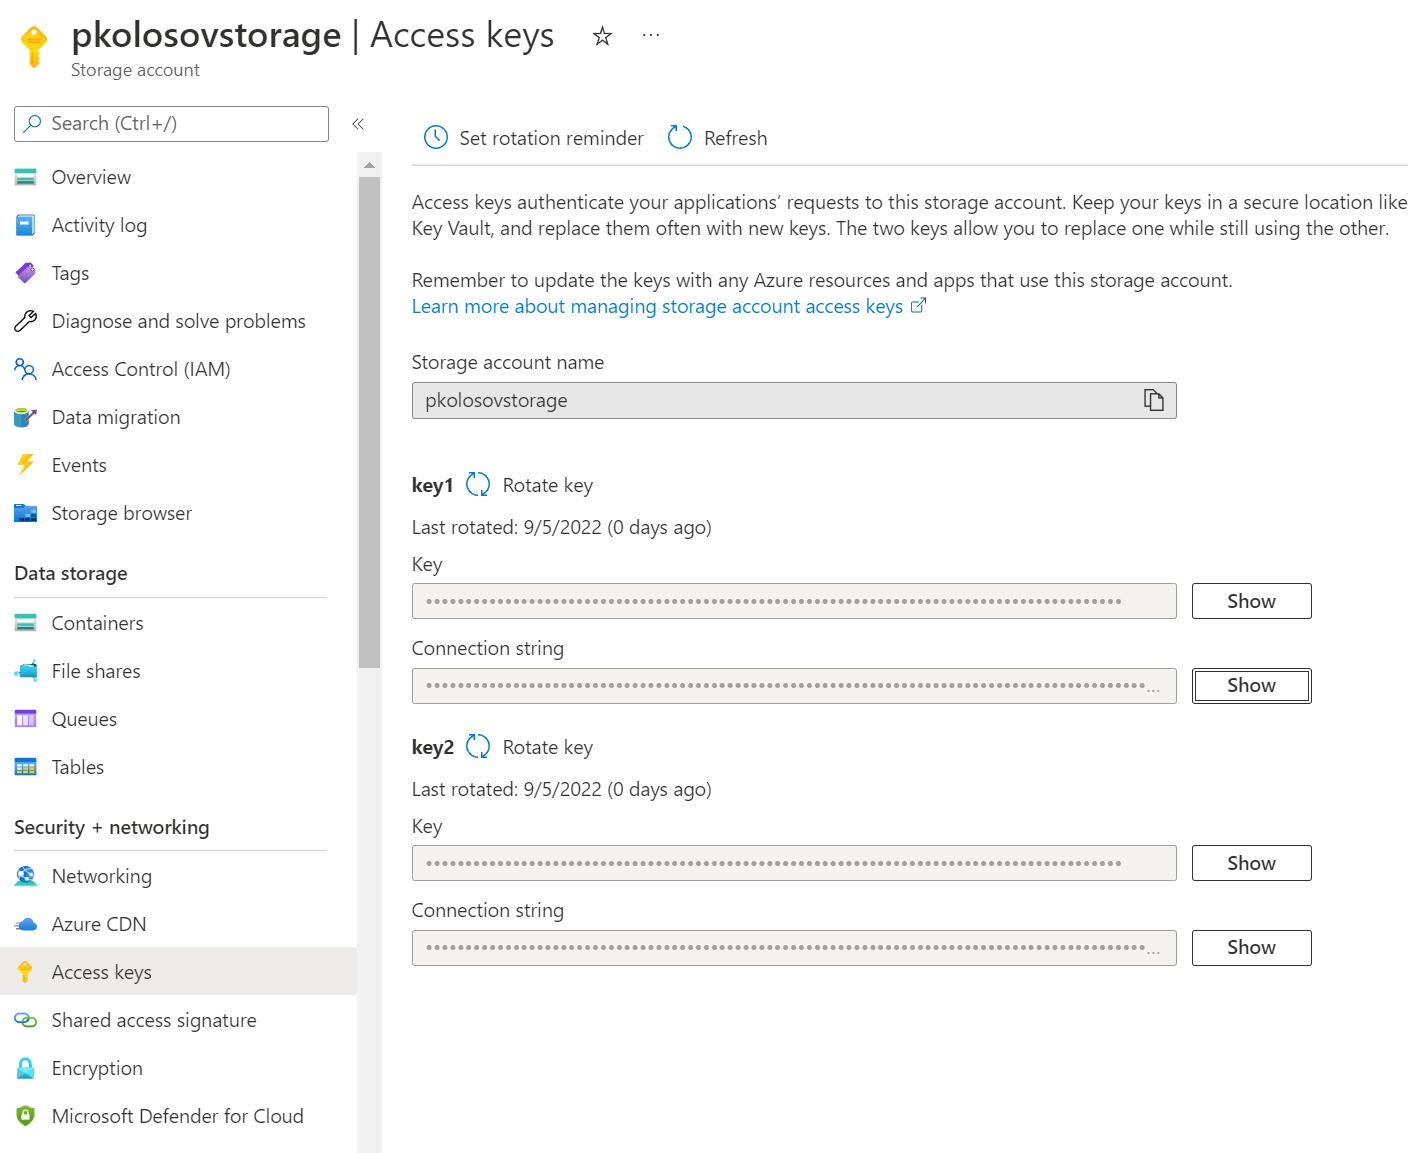Open the Microsoft Defender for Cloud shield icon
This screenshot has height=1153, width=1408.
point(26,1116)
